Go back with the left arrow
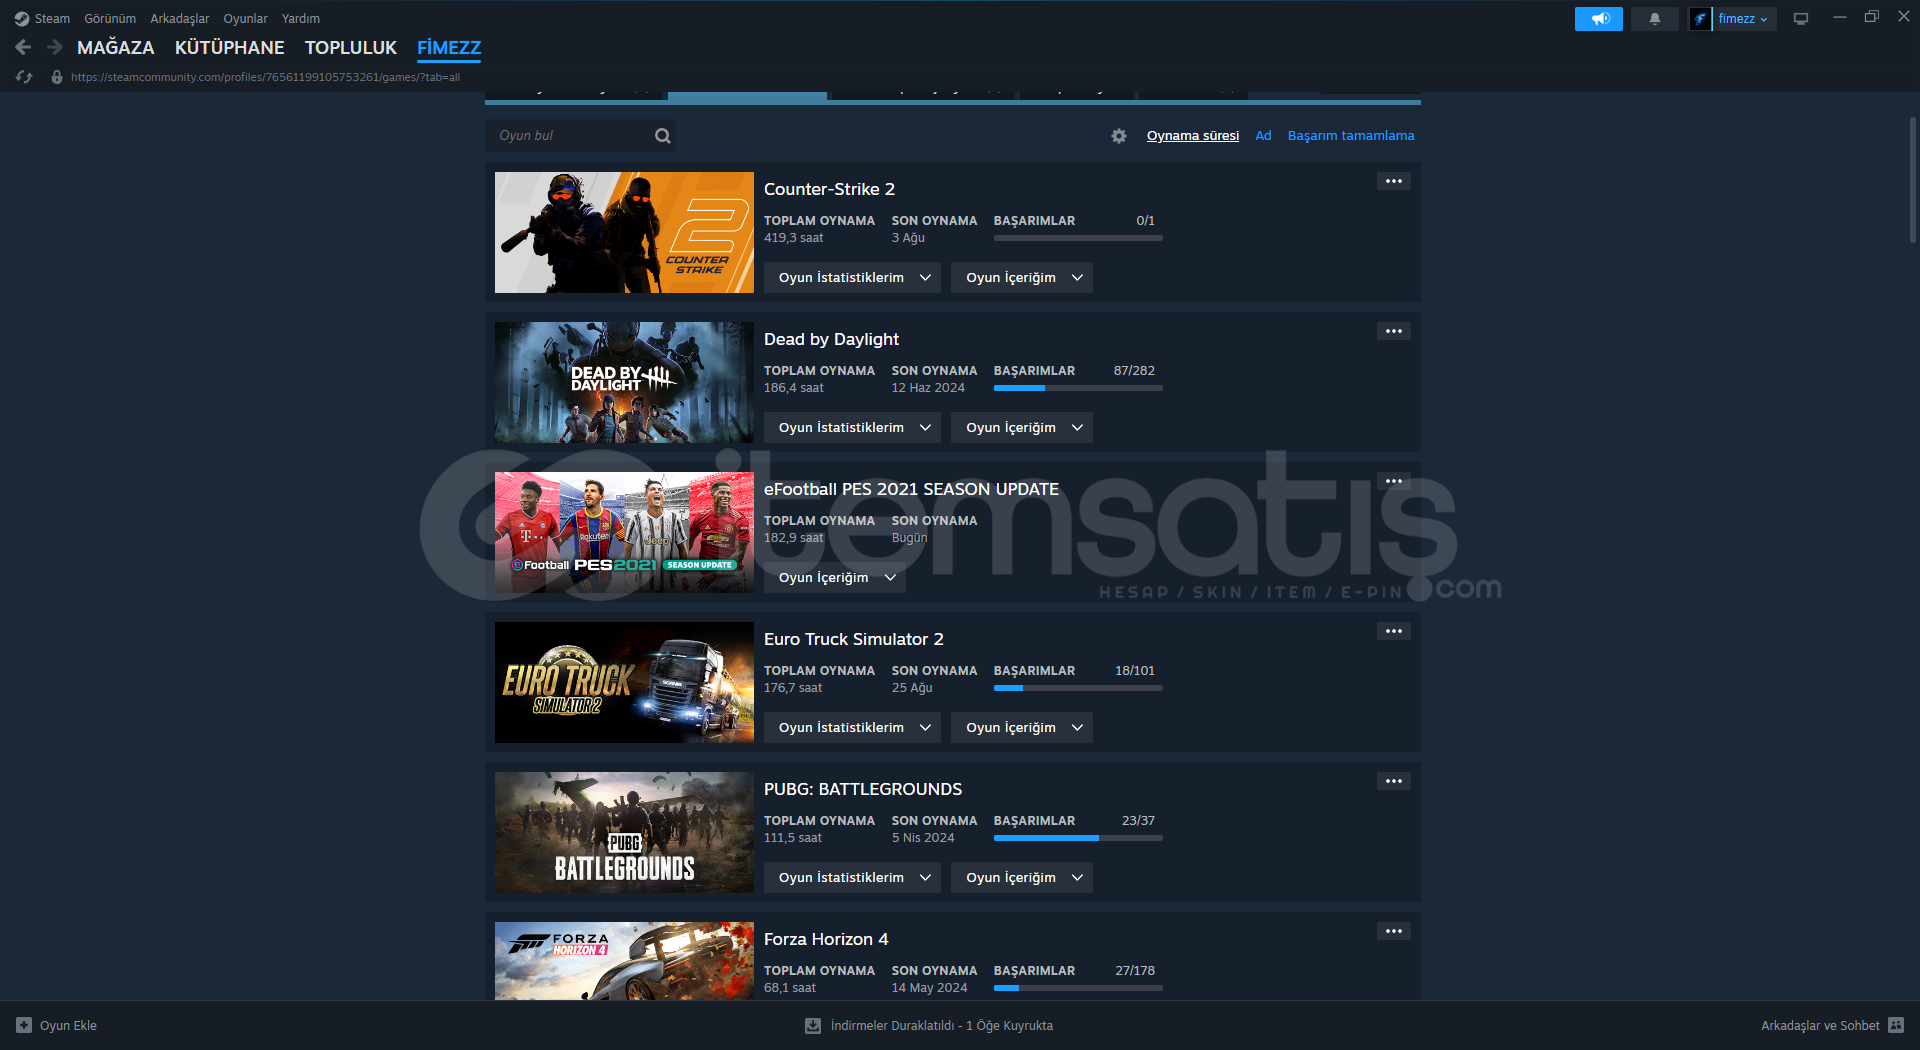 (24, 47)
